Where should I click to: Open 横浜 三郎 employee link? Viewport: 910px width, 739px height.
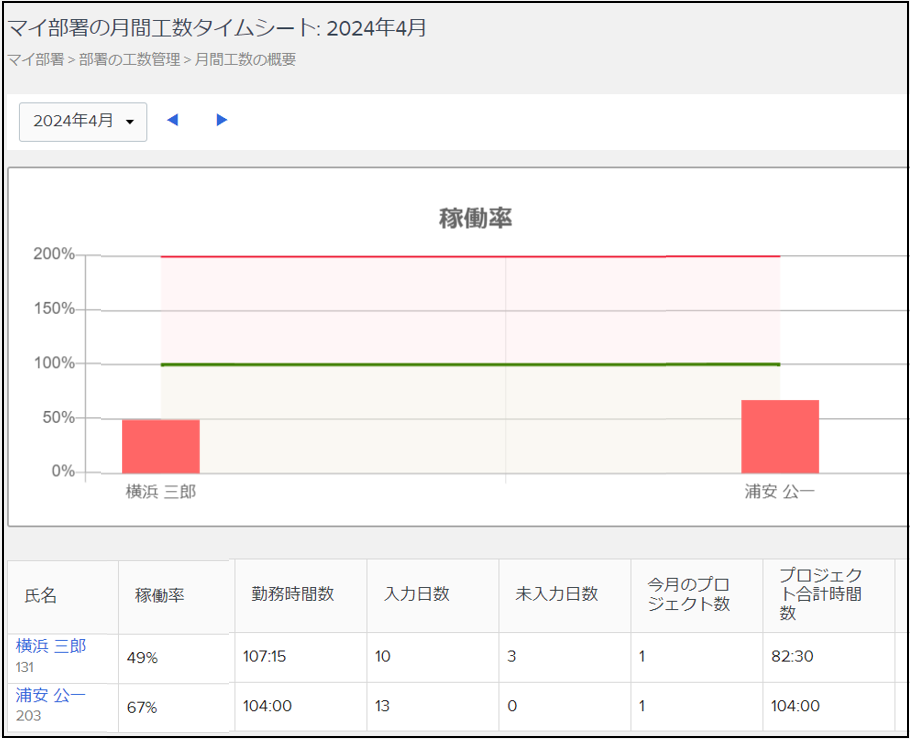pos(51,646)
